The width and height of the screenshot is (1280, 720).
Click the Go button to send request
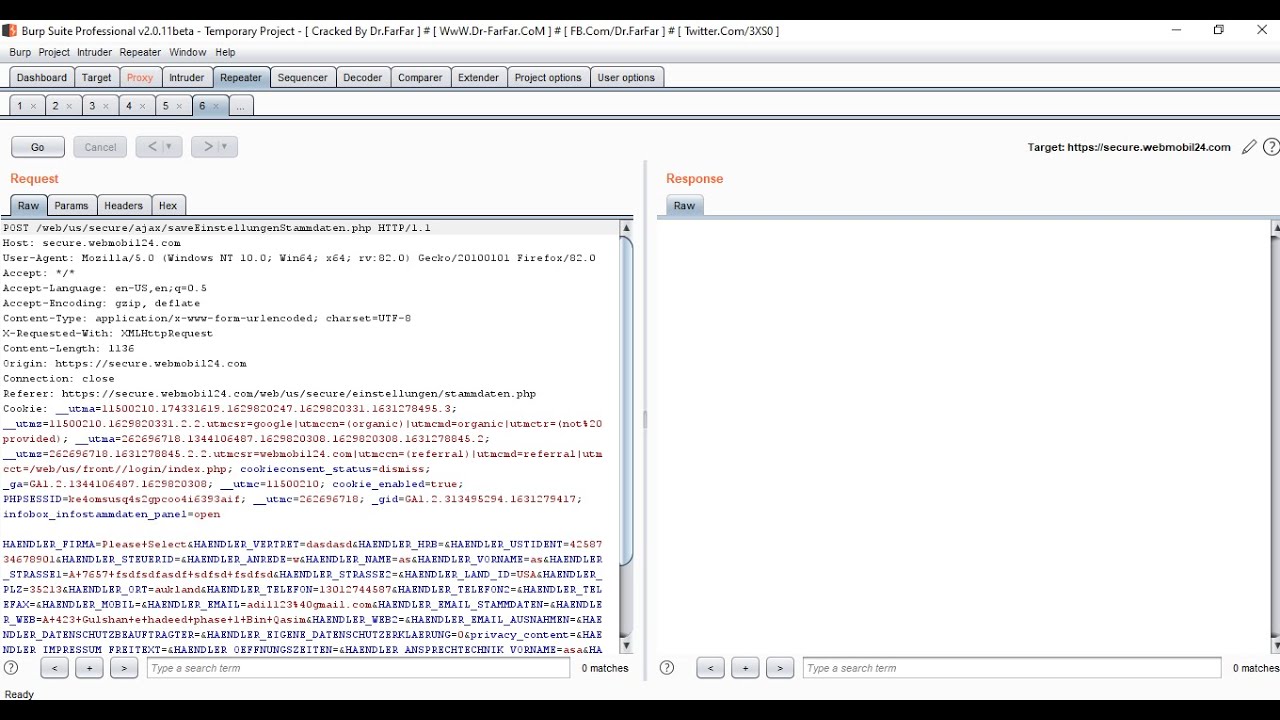38,147
